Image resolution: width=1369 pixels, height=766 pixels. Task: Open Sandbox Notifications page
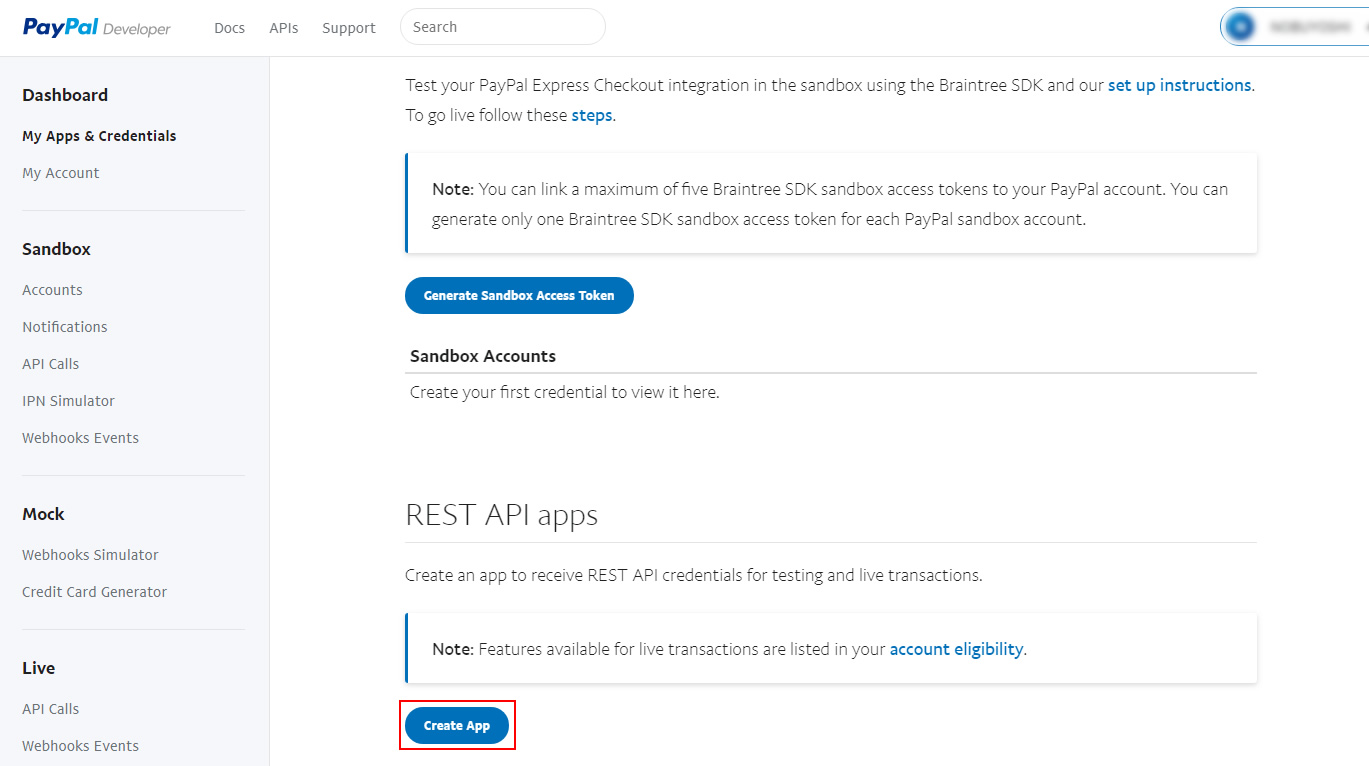point(65,327)
